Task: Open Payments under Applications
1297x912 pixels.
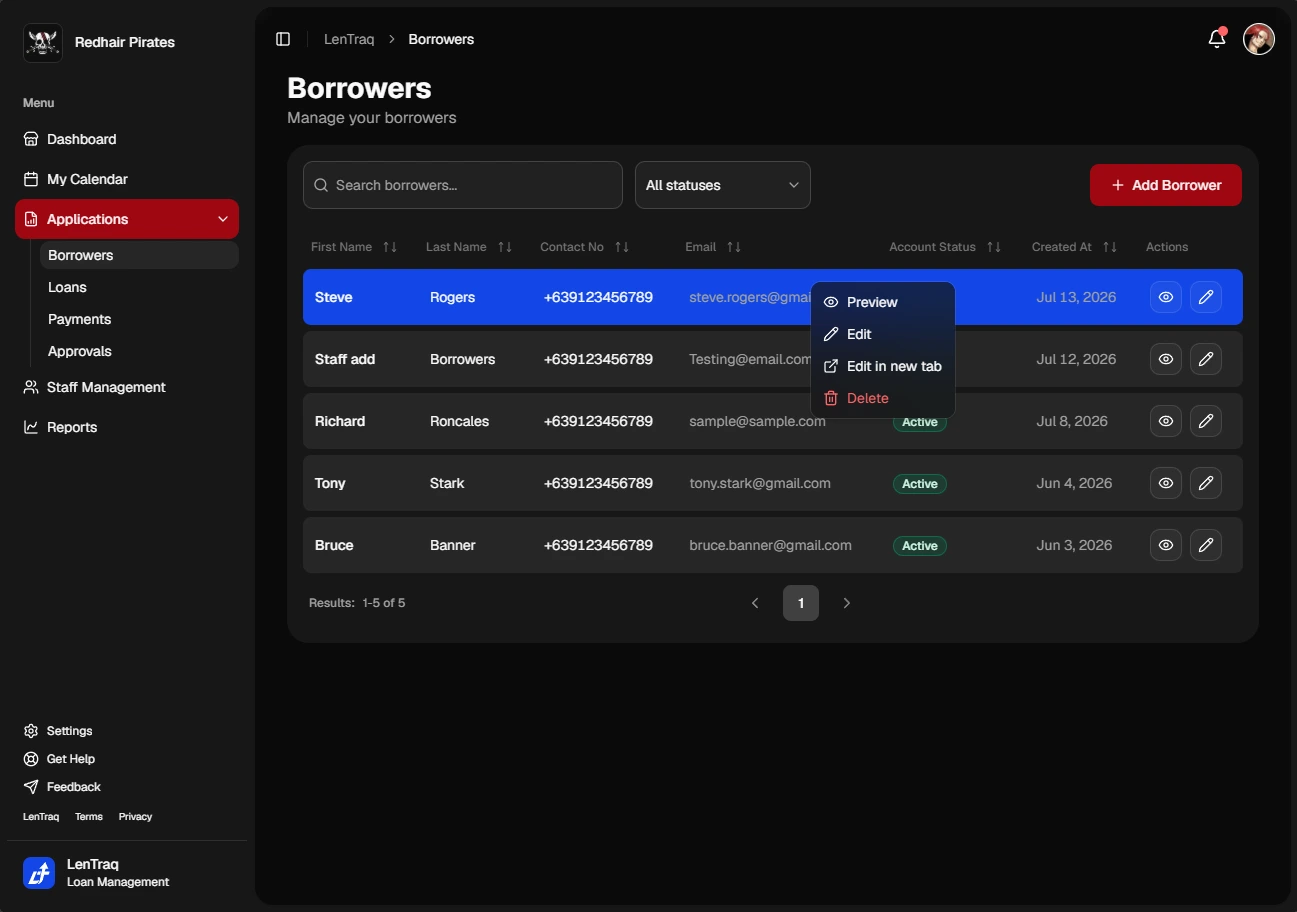Action: [x=139, y=319]
